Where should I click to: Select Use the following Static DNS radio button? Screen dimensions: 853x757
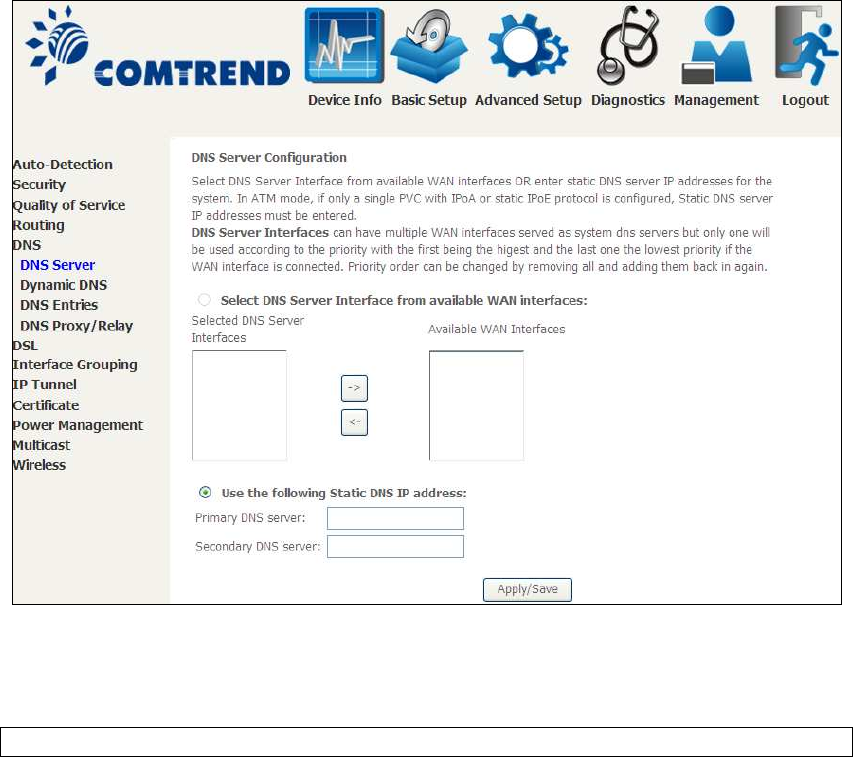click(205, 492)
